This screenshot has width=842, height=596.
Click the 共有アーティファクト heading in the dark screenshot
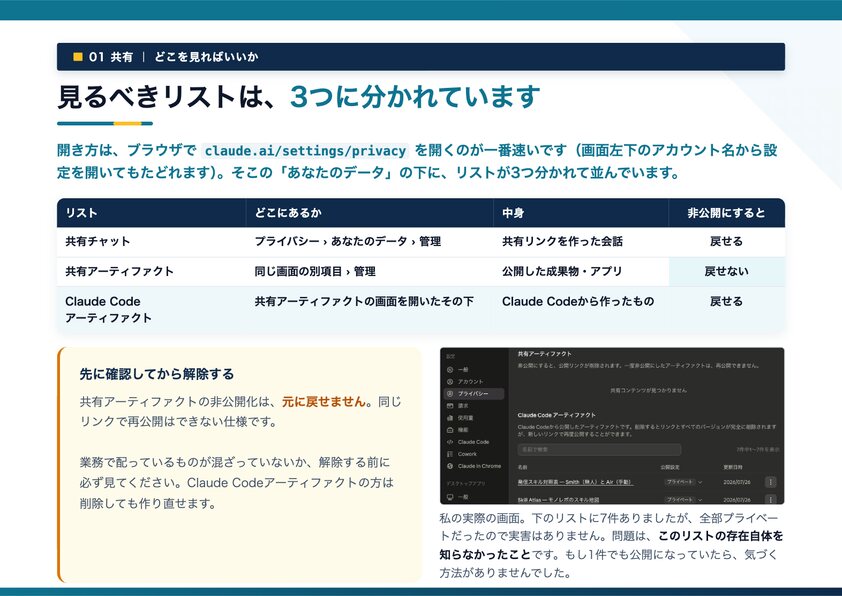[x=545, y=354]
